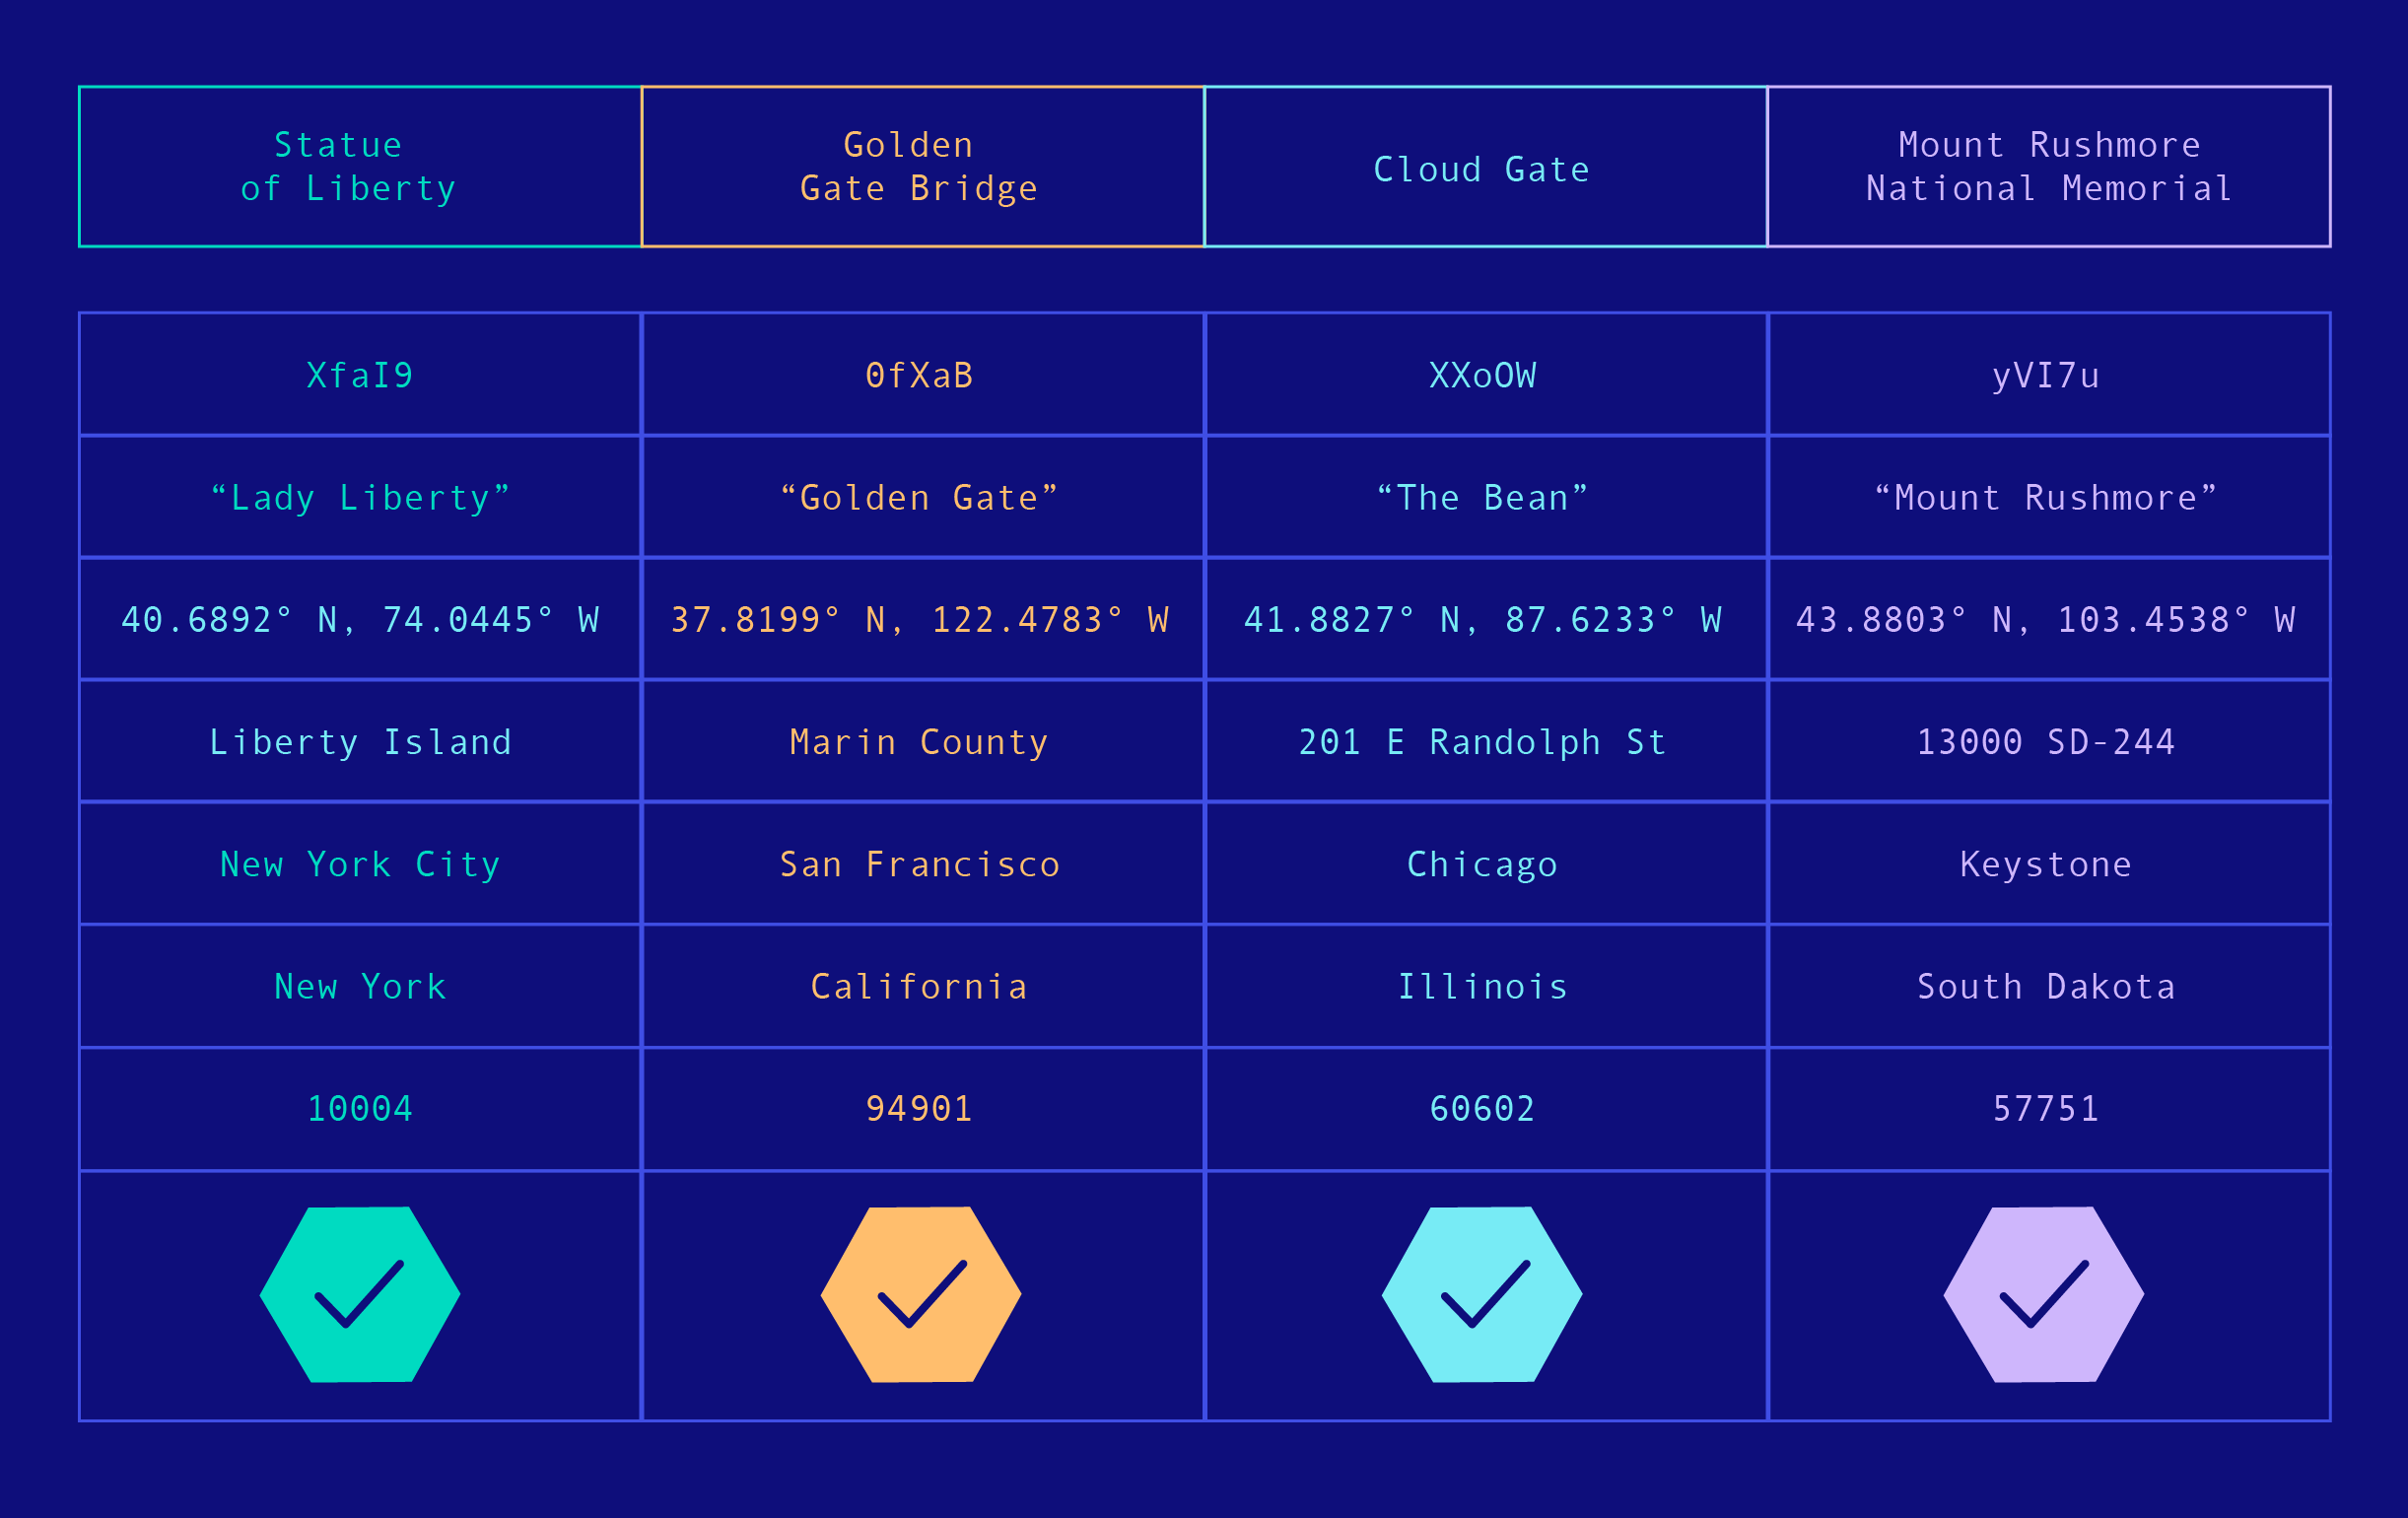The height and width of the screenshot is (1518, 2408).
Task: Select Mount Rushmore National Memorial header
Action: click(2049, 167)
